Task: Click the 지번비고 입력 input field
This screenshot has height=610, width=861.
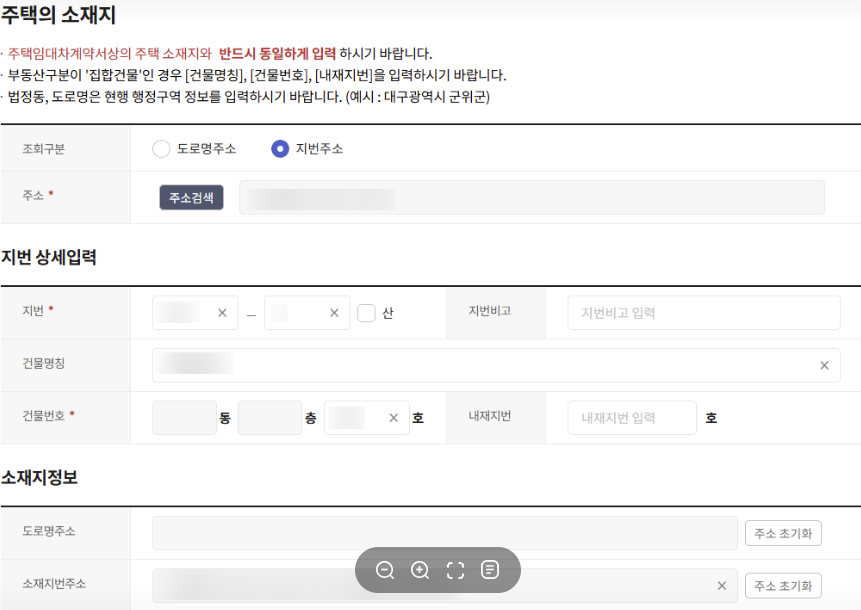Action: (703, 312)
